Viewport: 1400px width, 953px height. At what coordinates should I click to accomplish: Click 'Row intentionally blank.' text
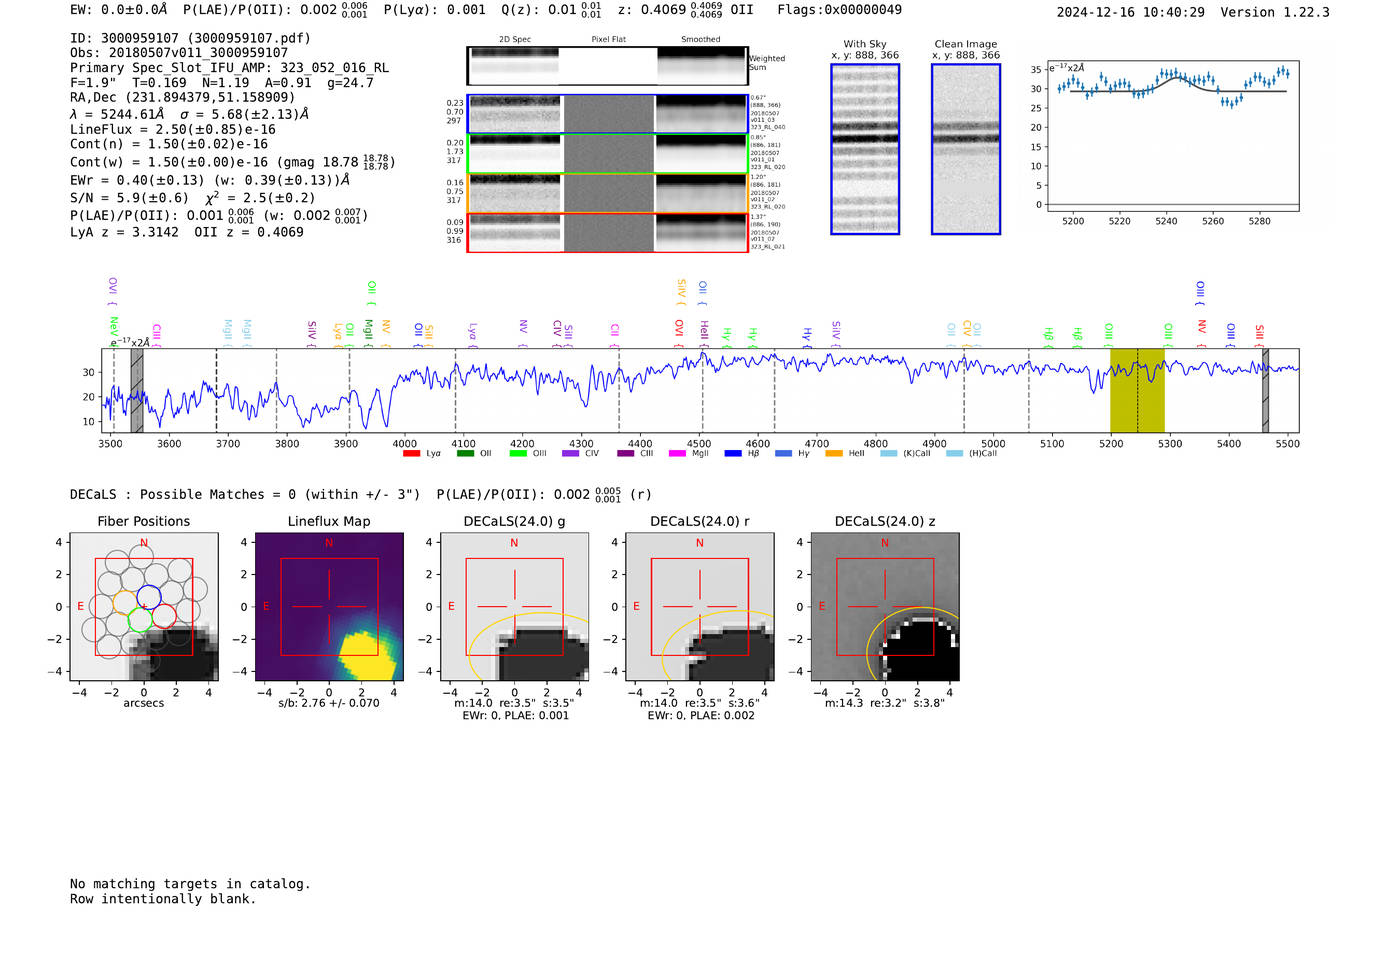tap(163, 899)
